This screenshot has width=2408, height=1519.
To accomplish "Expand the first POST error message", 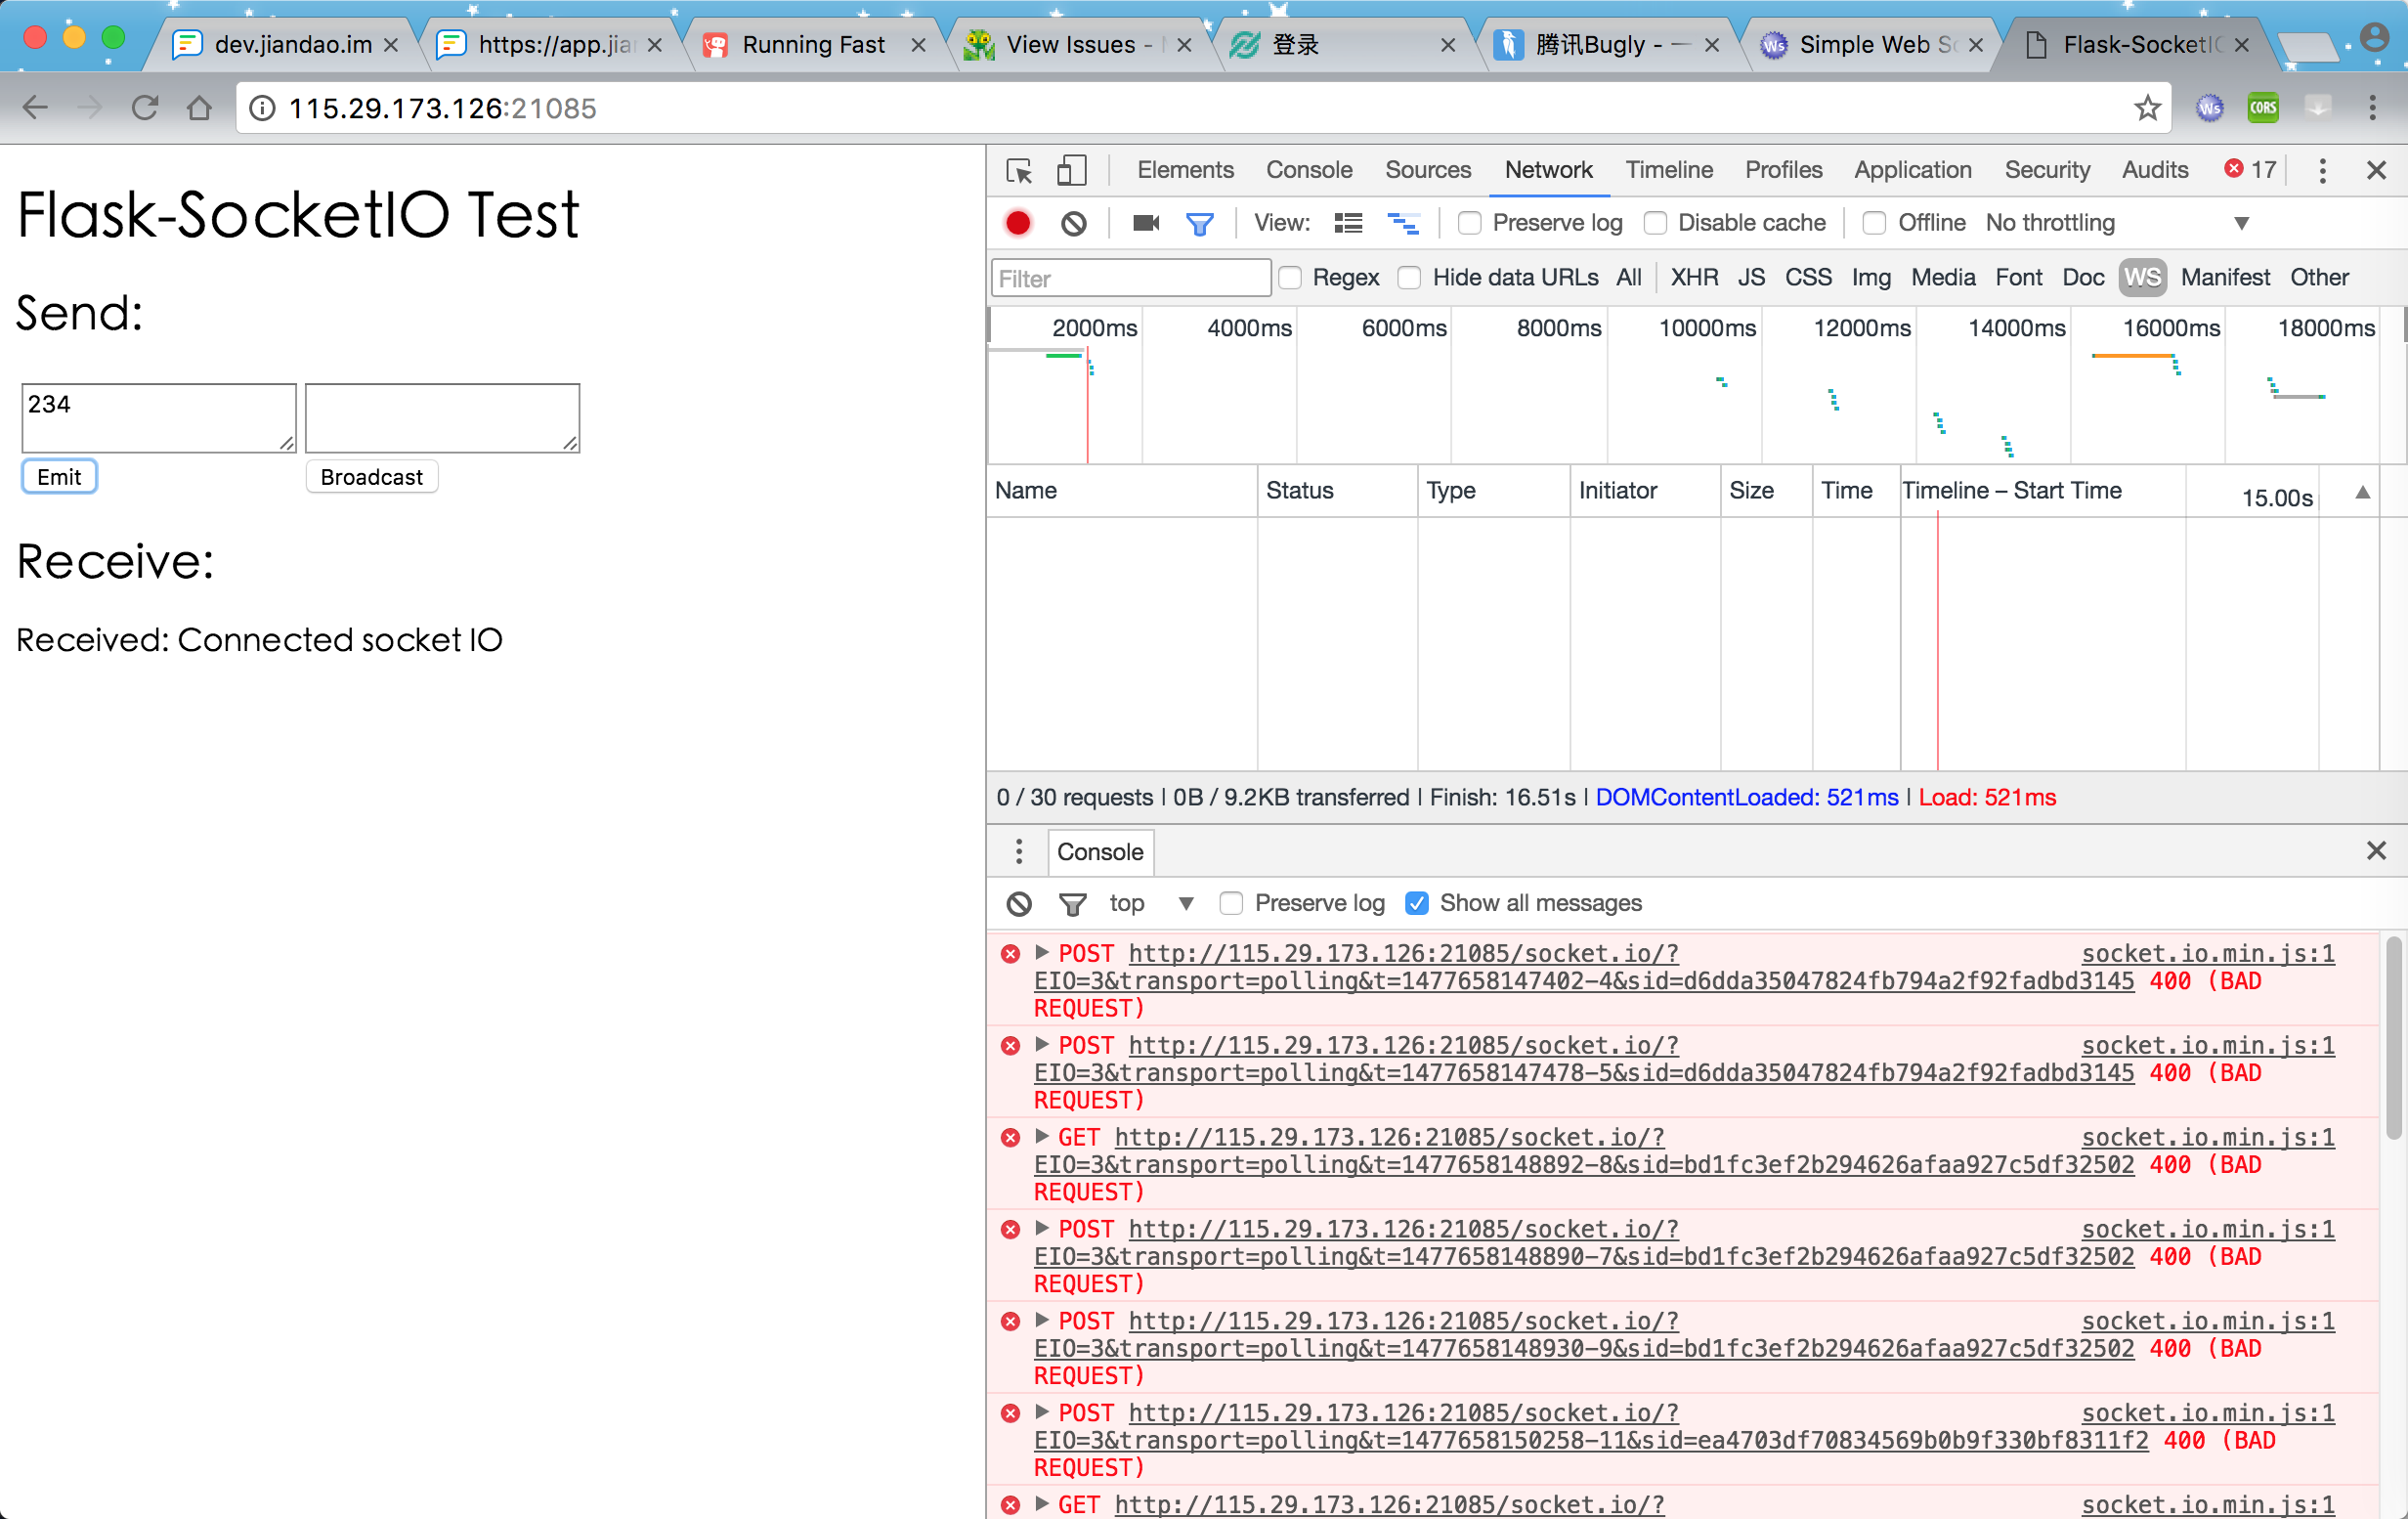I will pyautogui.click(x=1042, y=953).
